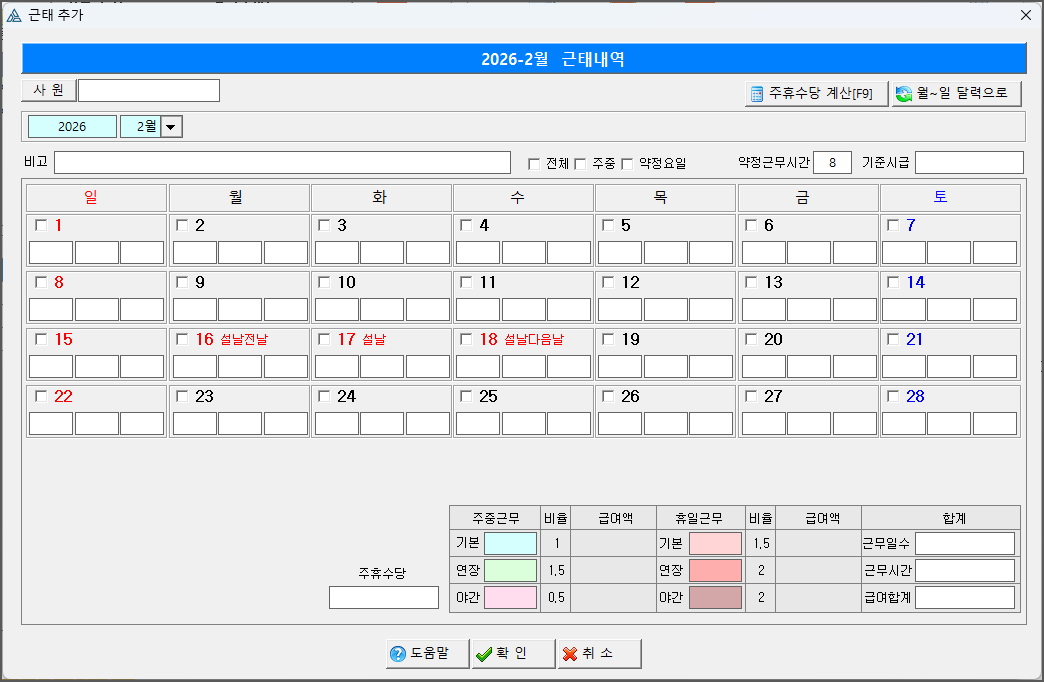Click the 수 Wednesday column header
This screenshot has width=1044, height=682.
tap(523, 198)
